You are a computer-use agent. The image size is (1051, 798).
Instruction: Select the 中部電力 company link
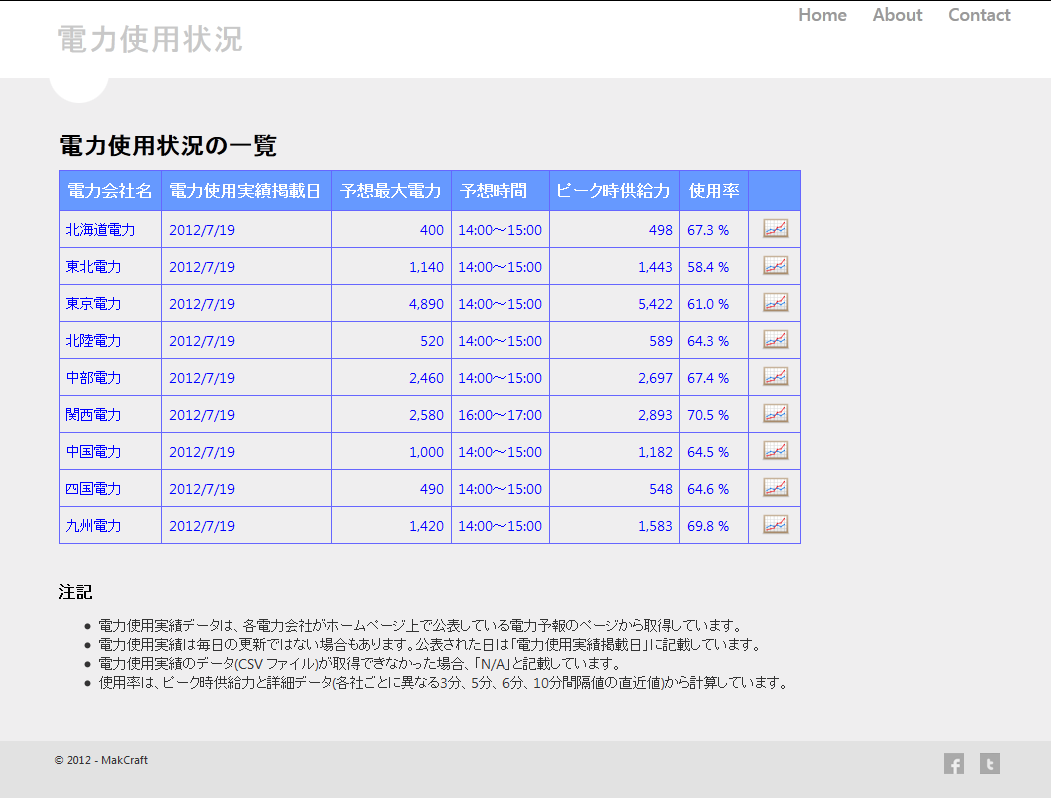click(93, 378)
